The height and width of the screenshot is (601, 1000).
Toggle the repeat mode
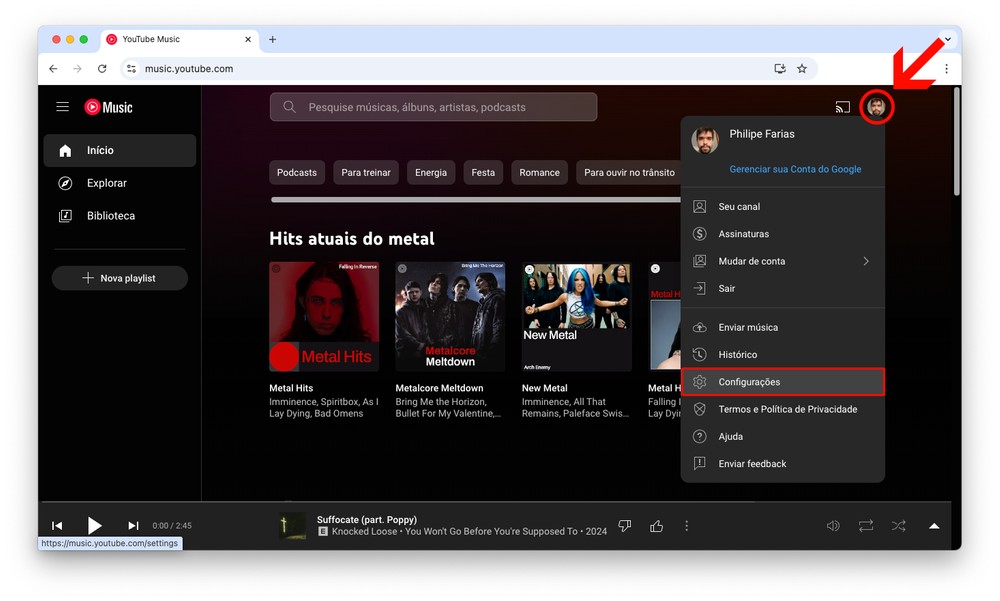(866, 525)
